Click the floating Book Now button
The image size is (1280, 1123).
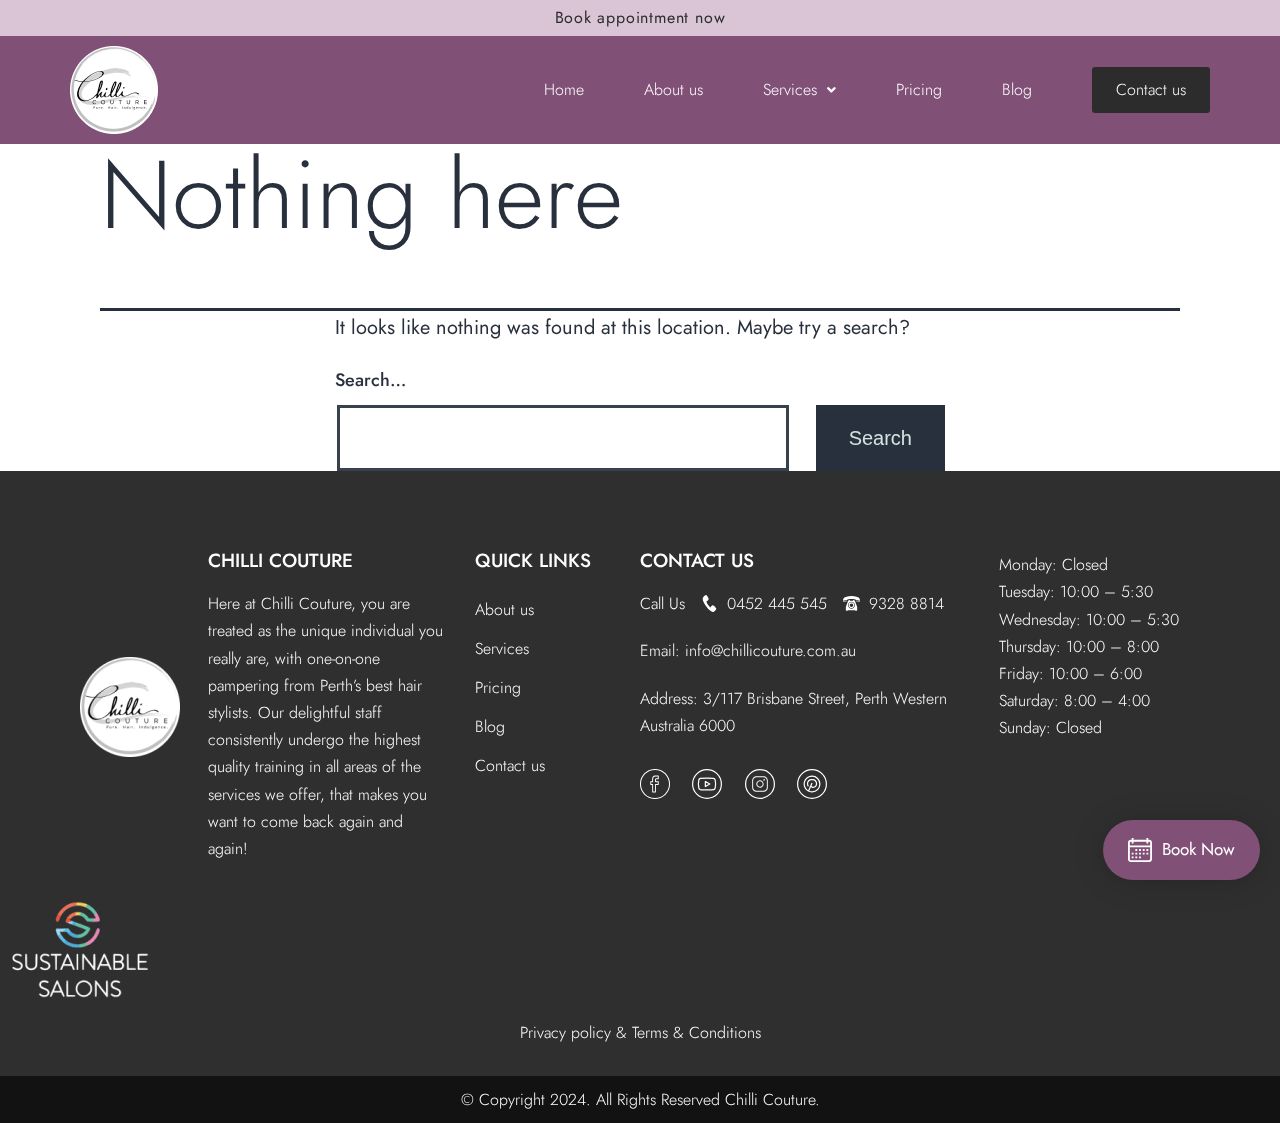1181,850
